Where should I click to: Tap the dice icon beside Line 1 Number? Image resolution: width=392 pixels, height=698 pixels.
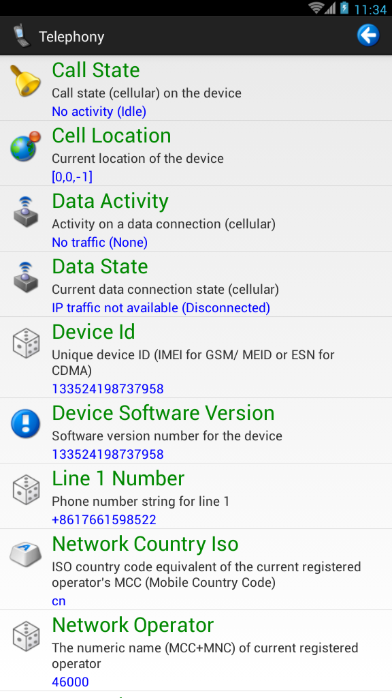click(26, 489)
